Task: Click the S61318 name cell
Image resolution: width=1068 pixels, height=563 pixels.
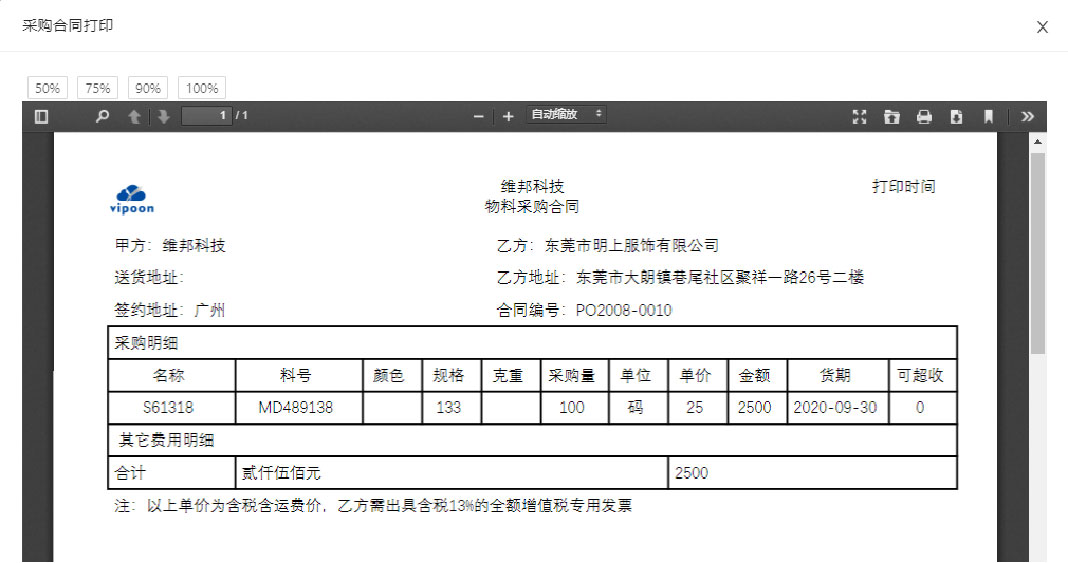Action: [172, 408]
